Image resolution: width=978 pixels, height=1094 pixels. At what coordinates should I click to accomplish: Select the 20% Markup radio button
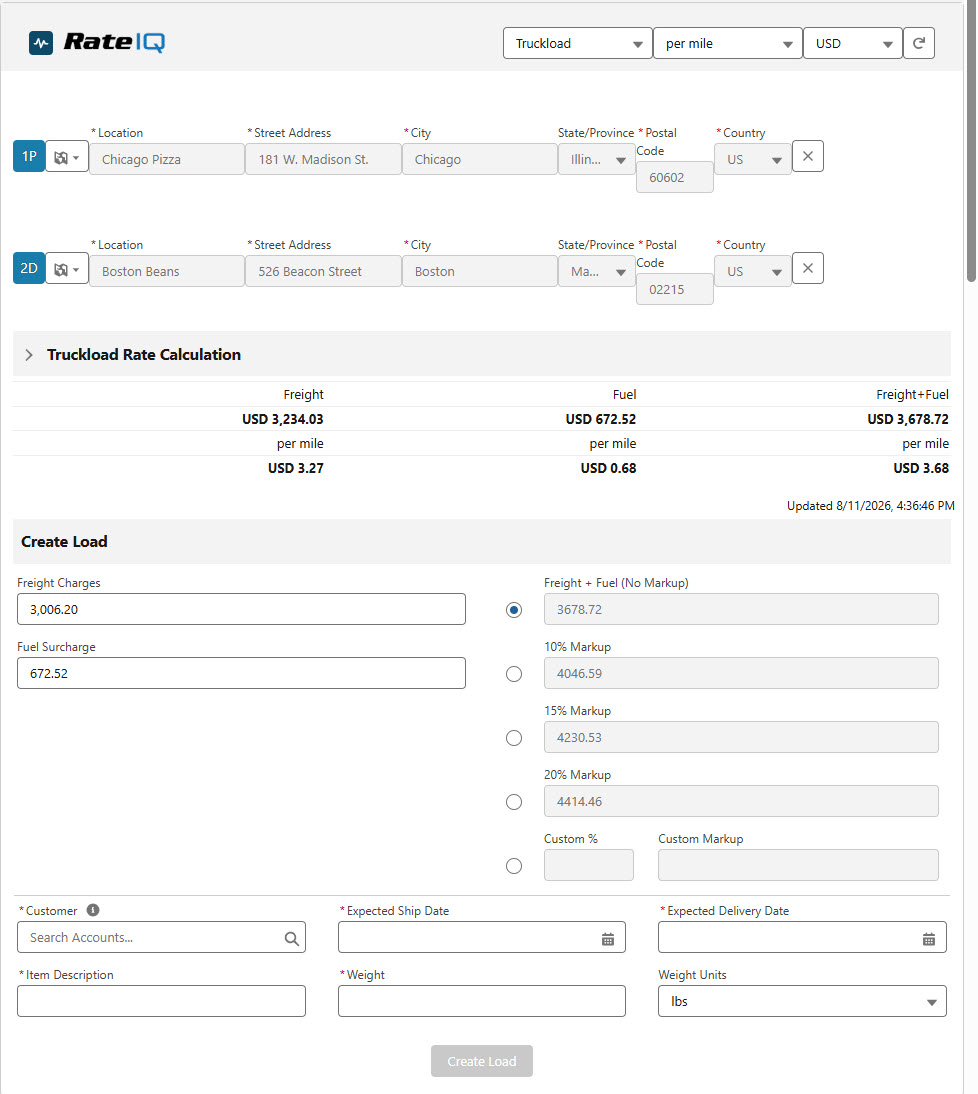coord(514,802)
